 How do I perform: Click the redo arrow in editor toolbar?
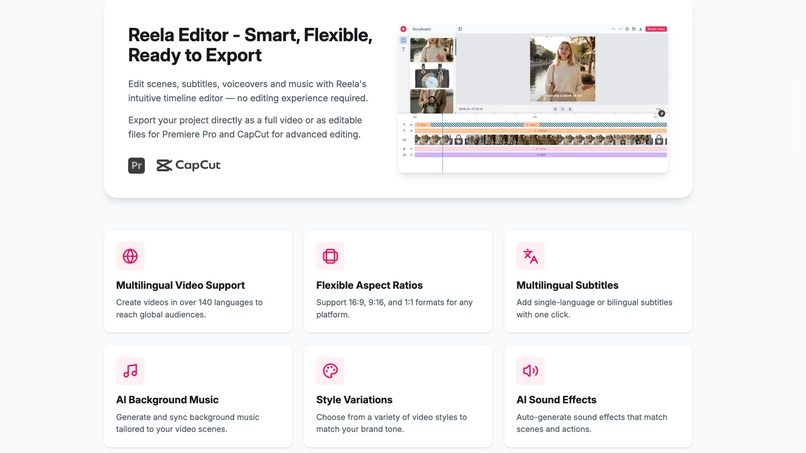coord(620,29)
